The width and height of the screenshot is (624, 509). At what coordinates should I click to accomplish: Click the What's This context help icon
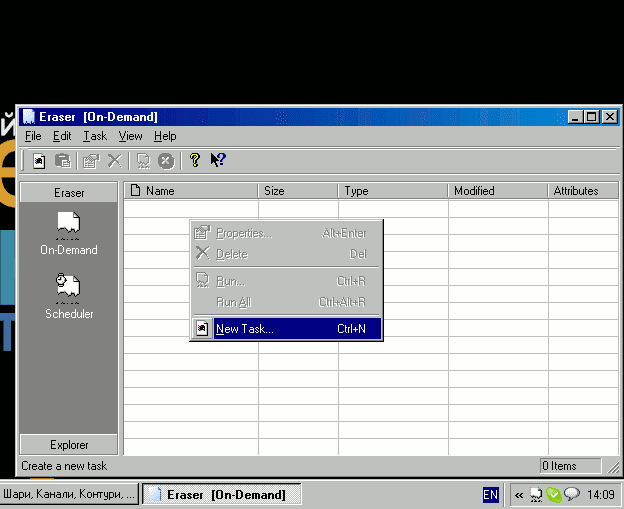[218, 160]
